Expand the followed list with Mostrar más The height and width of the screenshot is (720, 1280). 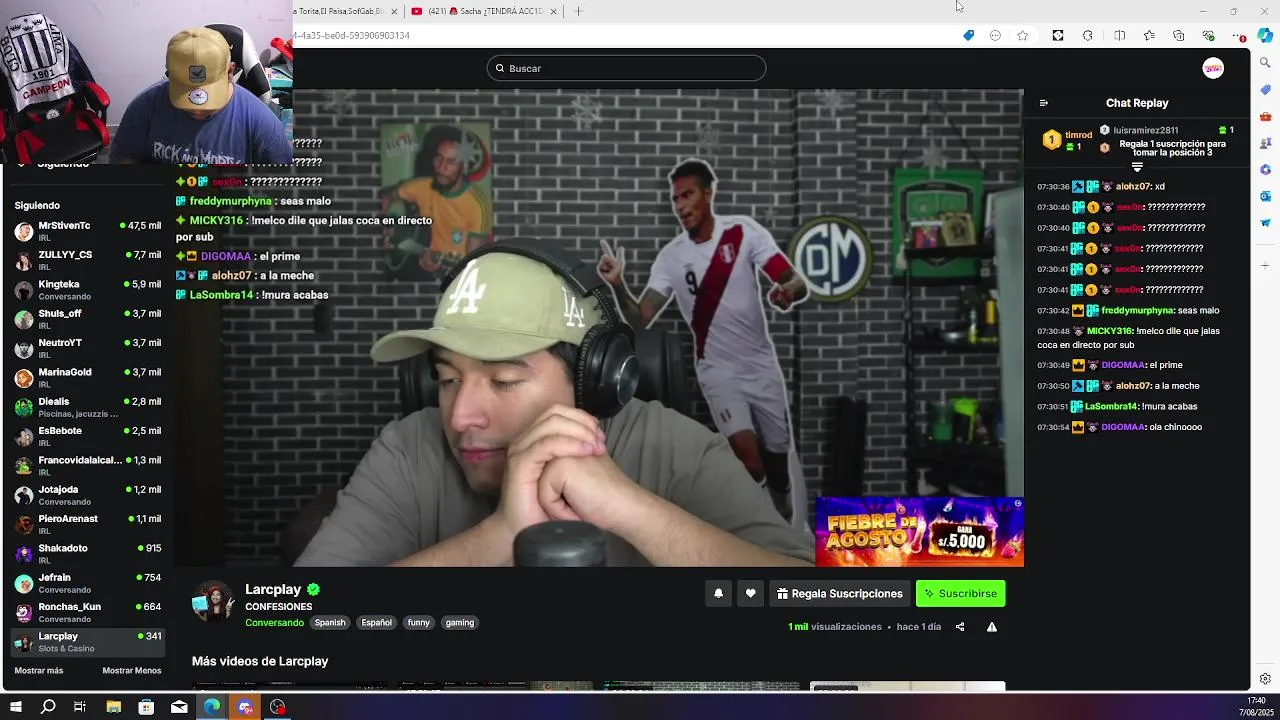39,670
